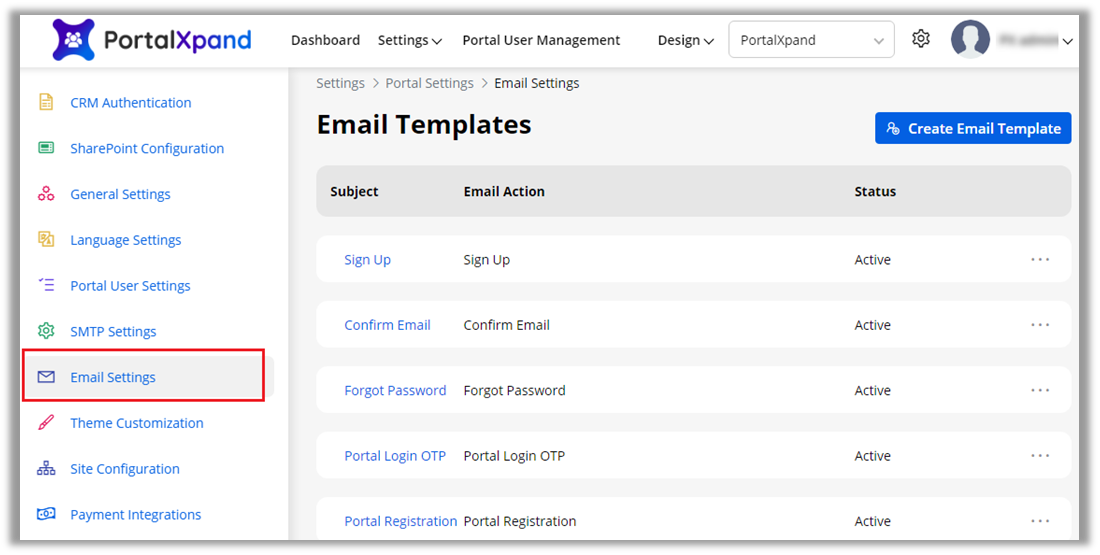Open the gear settings icon in header
1100x555 pixels.
920,39
